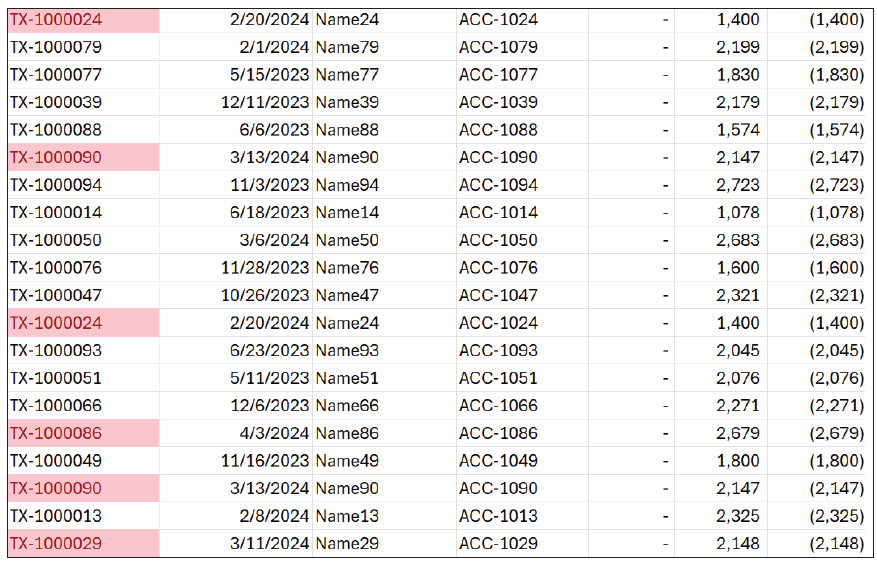
Task: Select account cell ACC-1047
Action: tap(498, 295)
